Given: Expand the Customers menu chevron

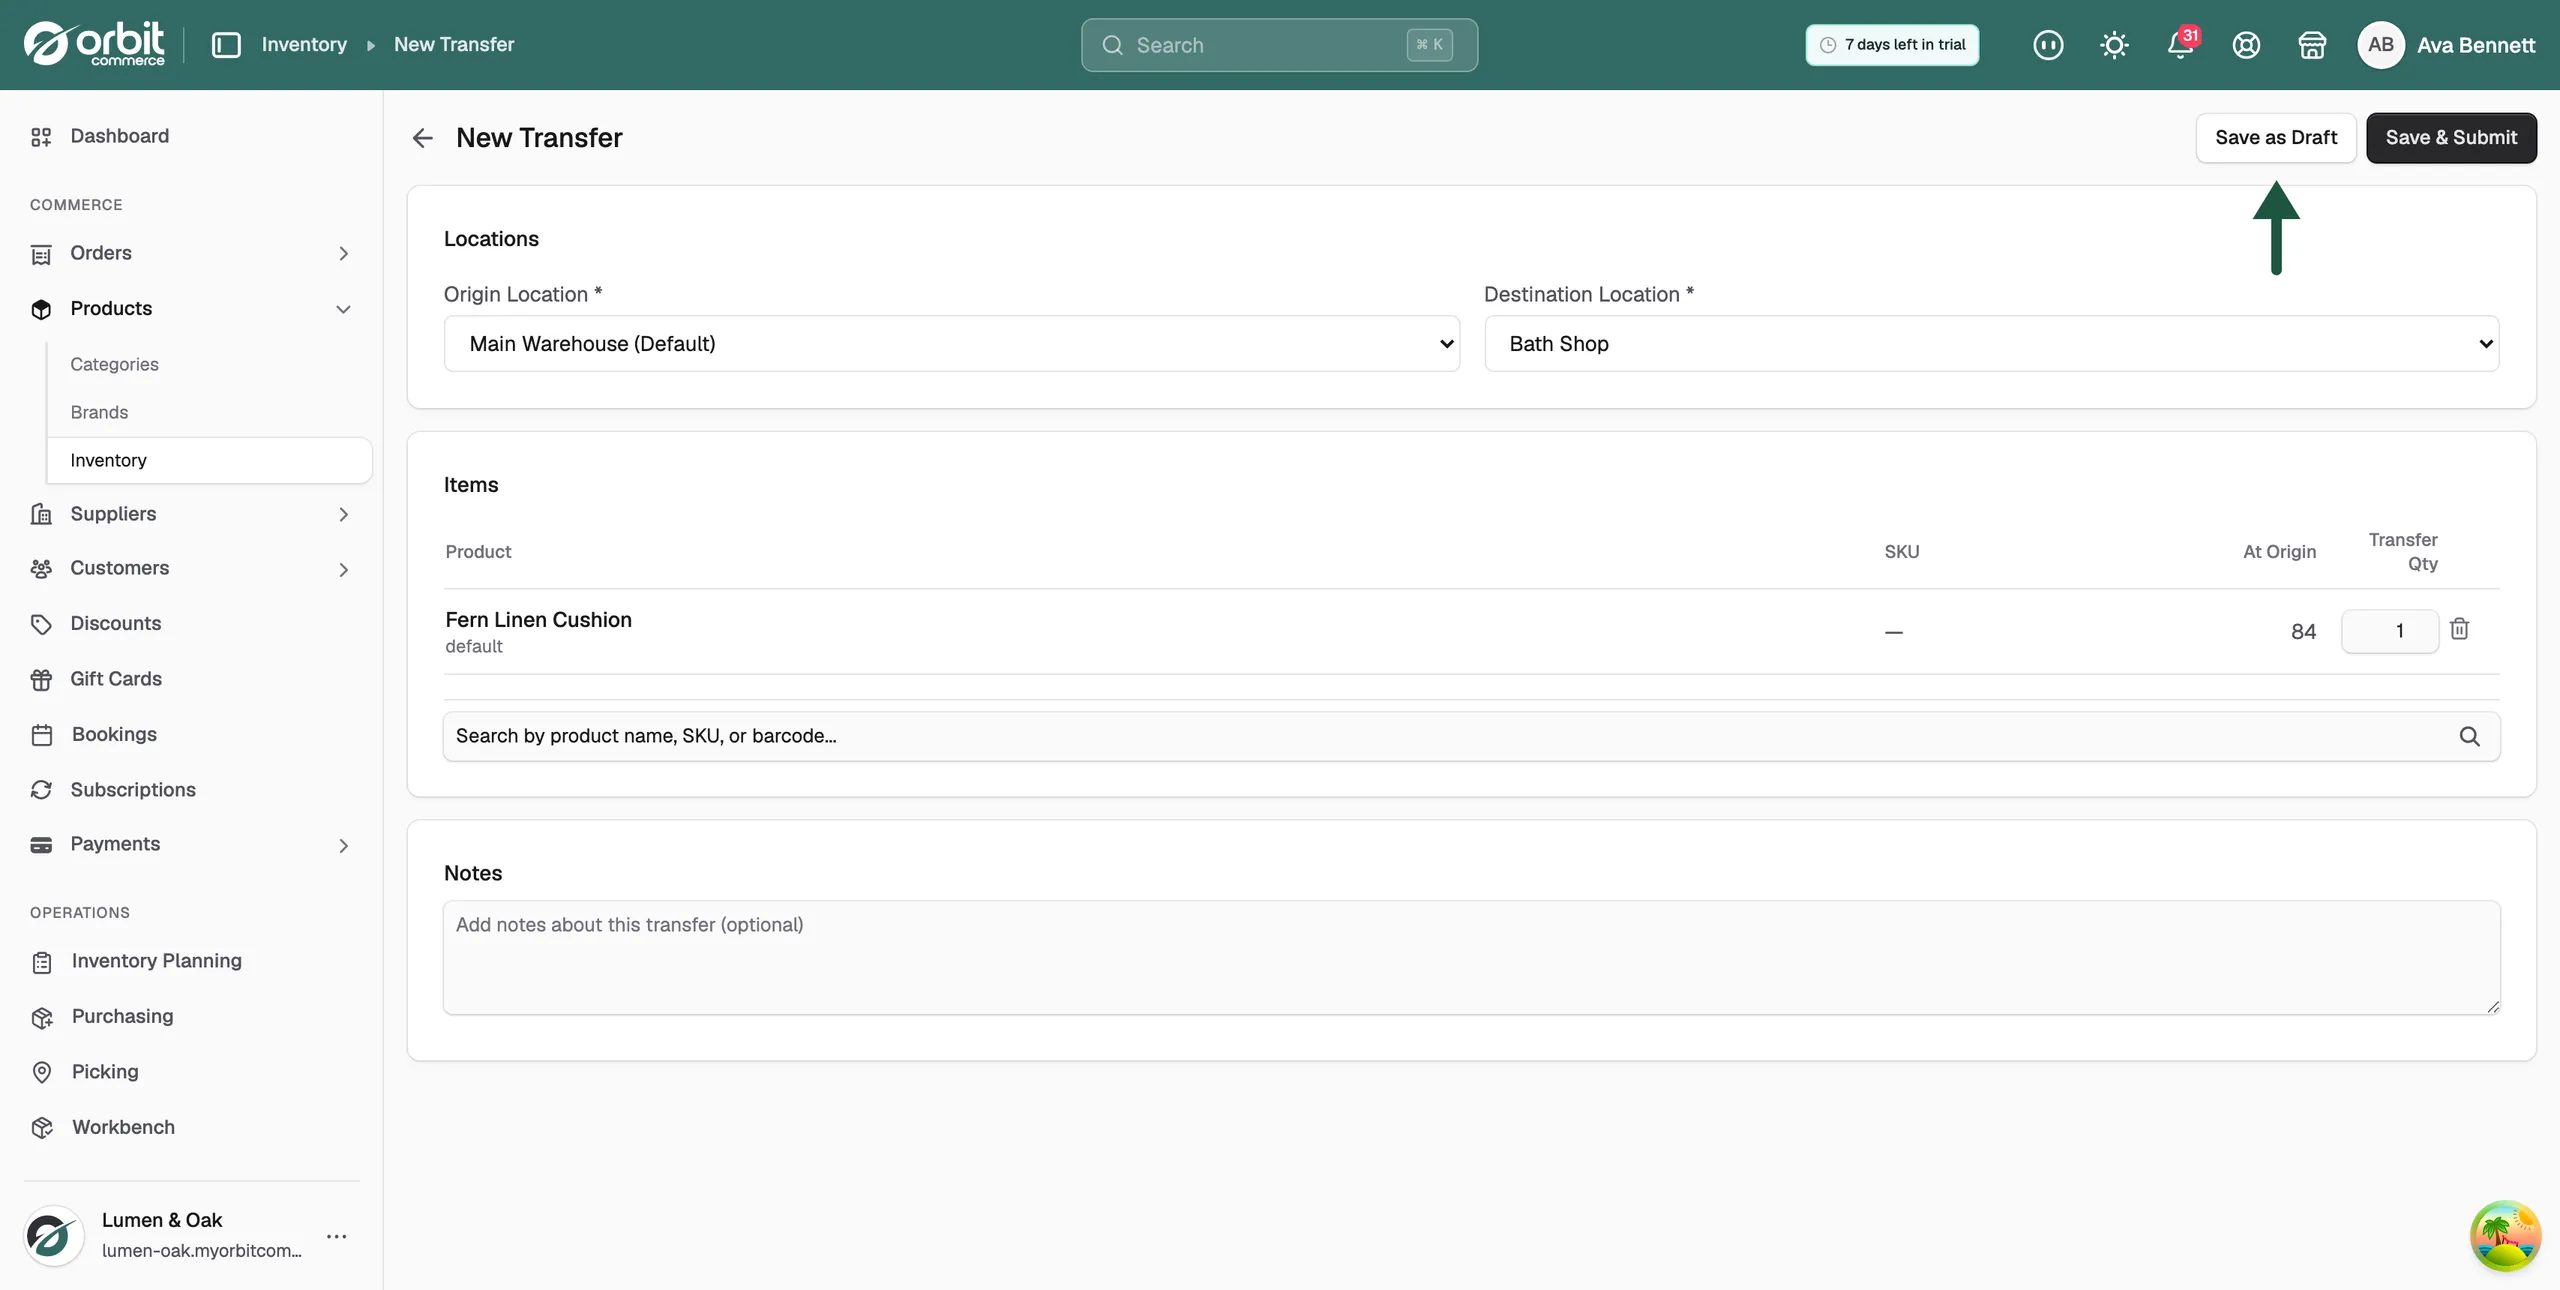Looking at the screenshot, I should 343,569.
